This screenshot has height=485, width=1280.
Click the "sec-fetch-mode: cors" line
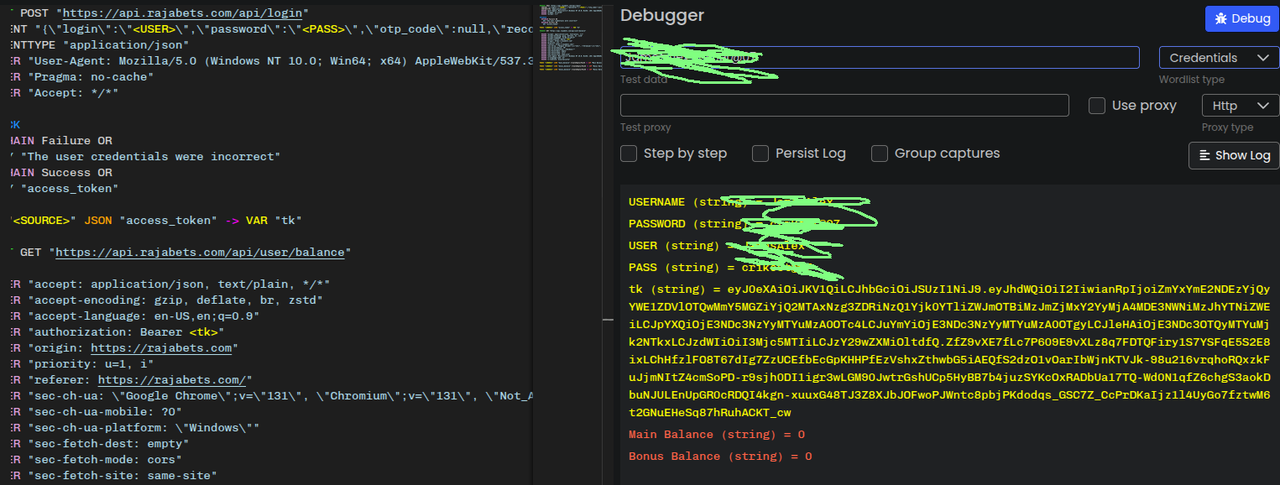96,459
